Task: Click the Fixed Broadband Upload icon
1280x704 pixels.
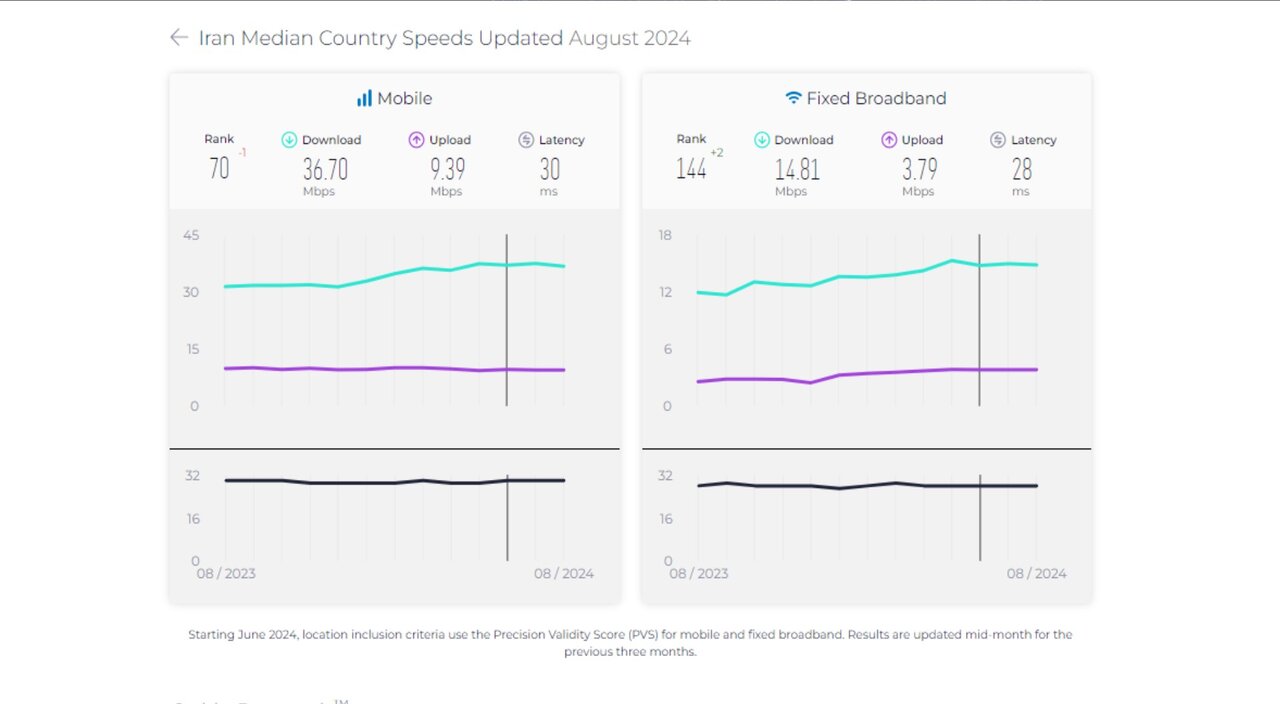Action: click(x=889, y=140)
